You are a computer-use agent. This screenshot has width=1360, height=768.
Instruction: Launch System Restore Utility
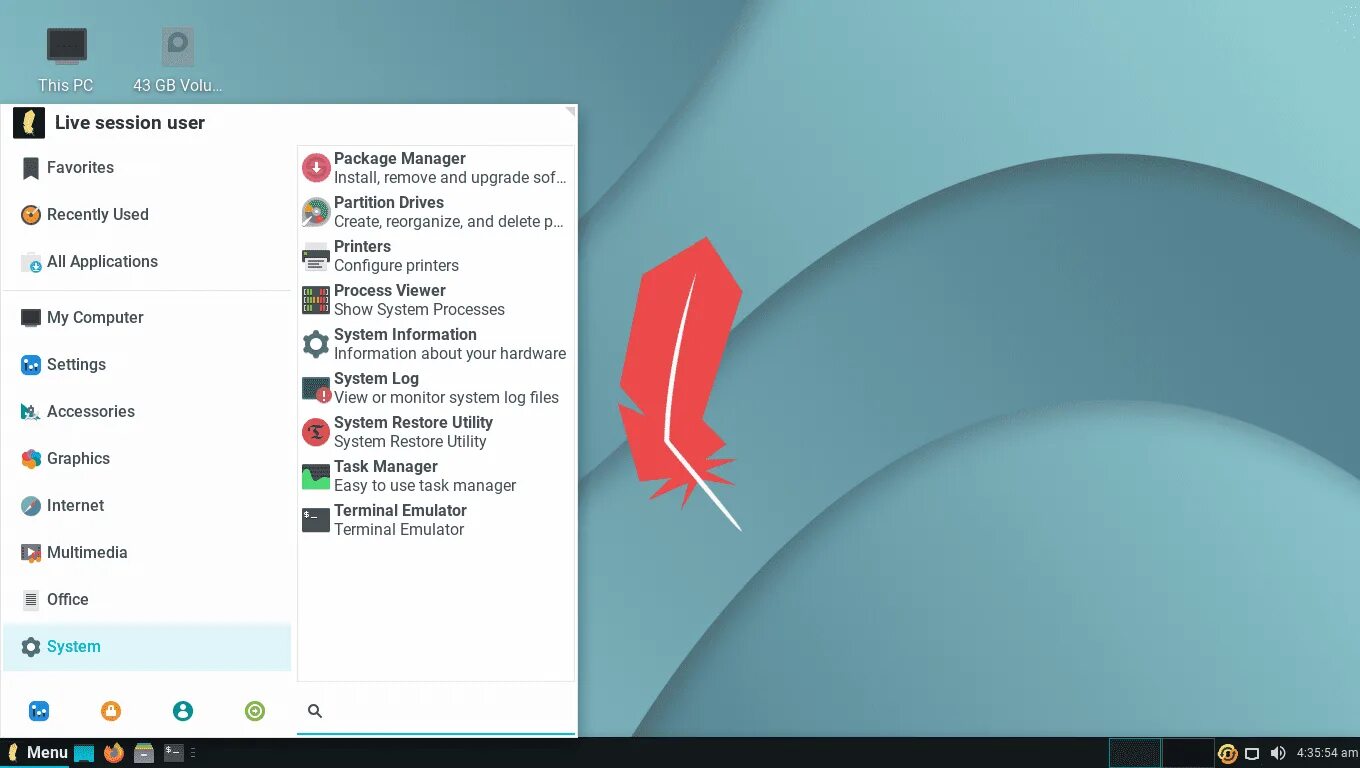(436, 432)
